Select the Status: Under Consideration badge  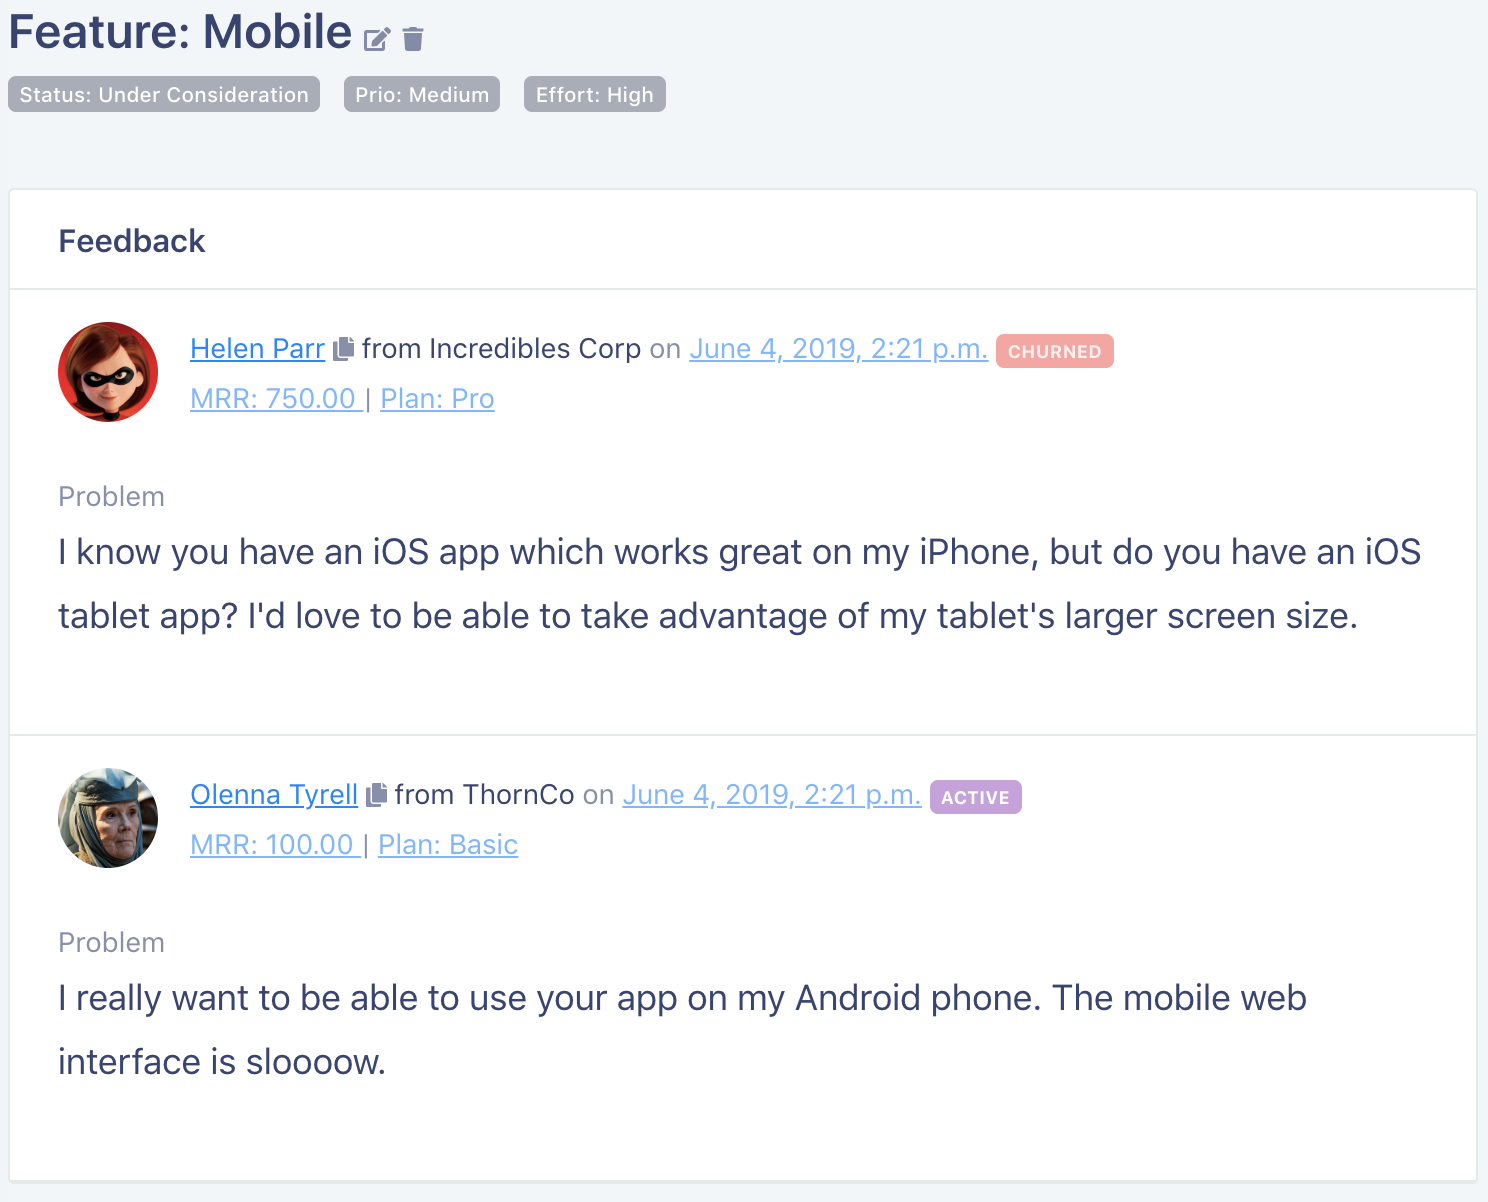(x=164, y=94)
